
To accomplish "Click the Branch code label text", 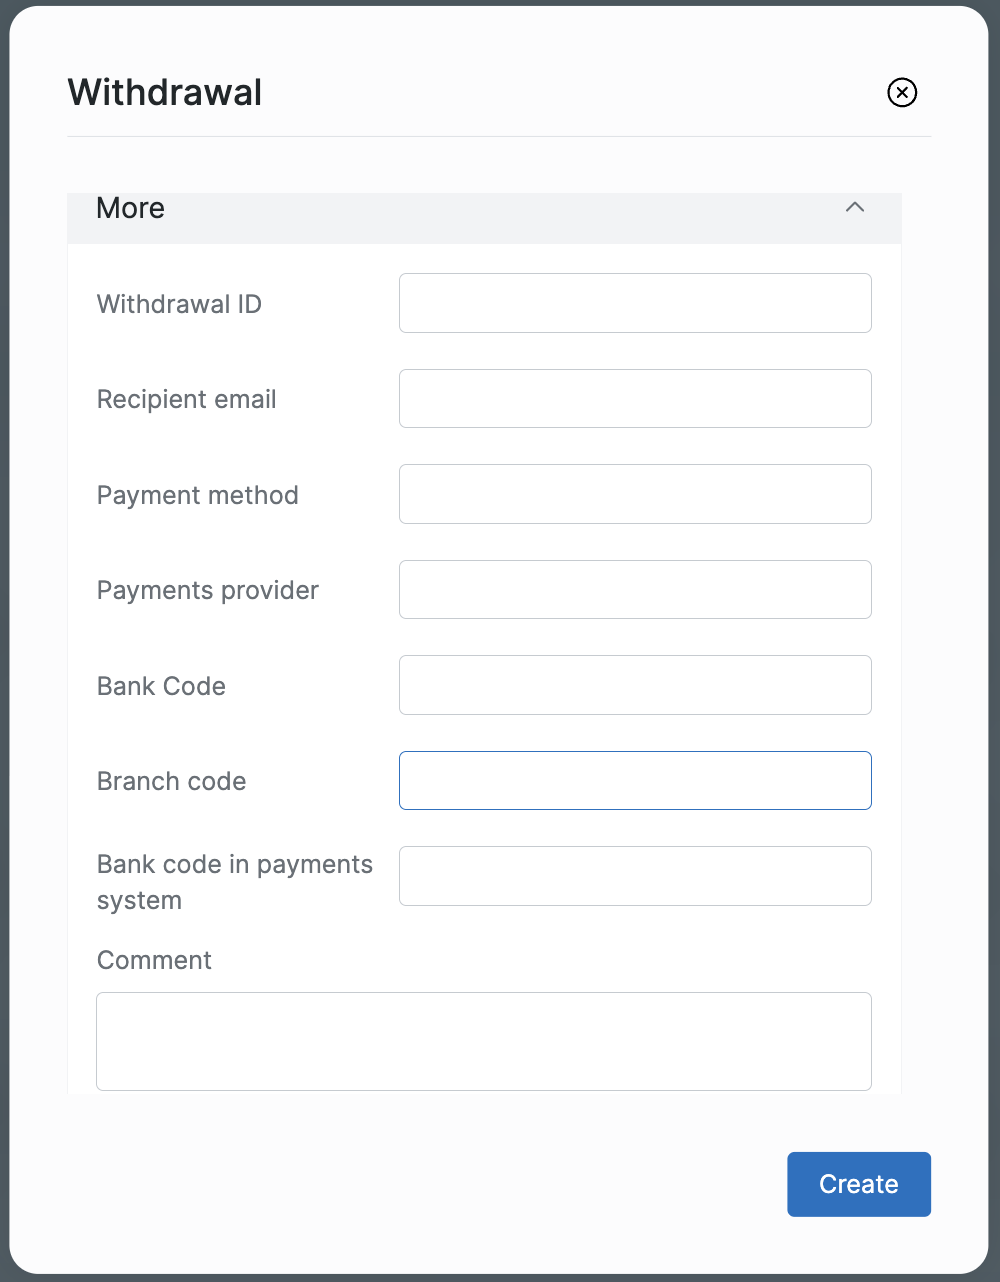I will (x=171, y=781).
